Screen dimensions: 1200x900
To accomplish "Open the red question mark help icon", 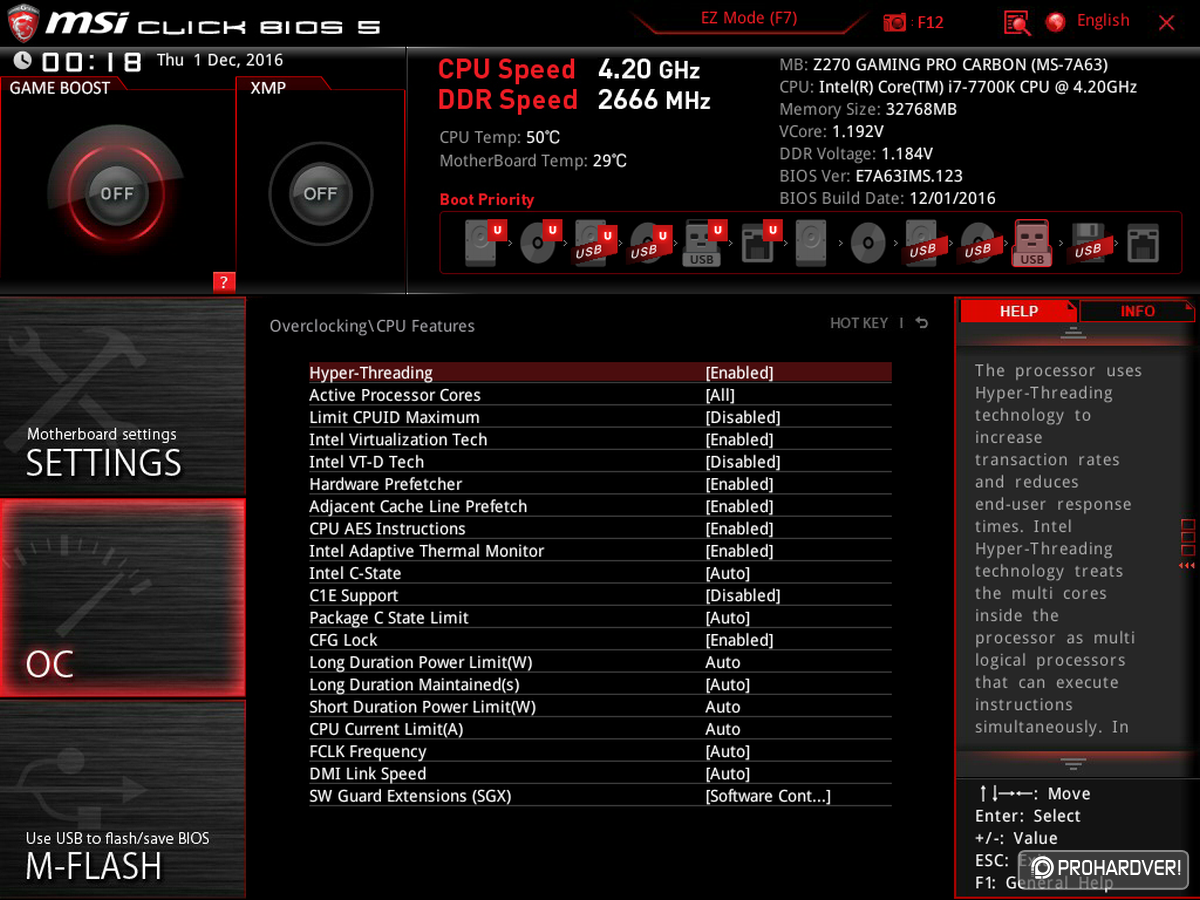I will point(224,282).
